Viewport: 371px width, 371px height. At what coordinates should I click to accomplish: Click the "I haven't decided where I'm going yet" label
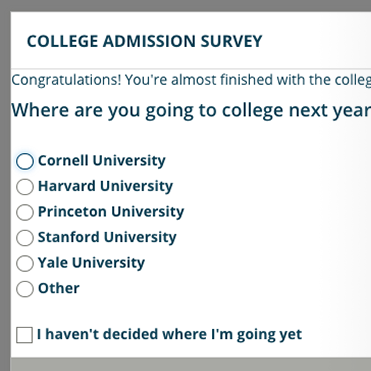coord(169,334)
